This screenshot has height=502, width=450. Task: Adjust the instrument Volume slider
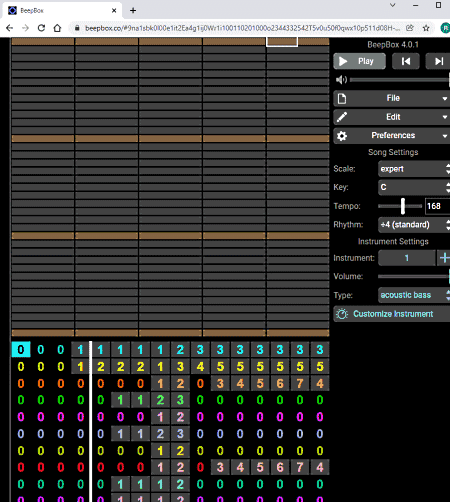[414, 276]
